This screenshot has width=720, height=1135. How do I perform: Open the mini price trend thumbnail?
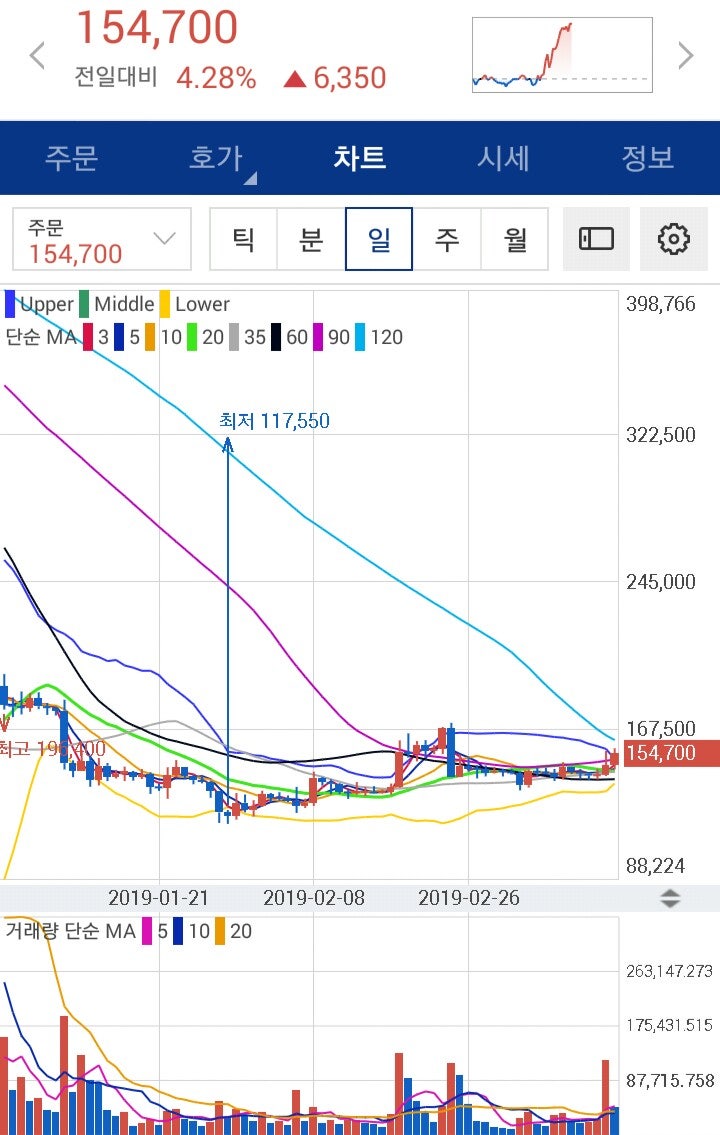pos(562,55)
